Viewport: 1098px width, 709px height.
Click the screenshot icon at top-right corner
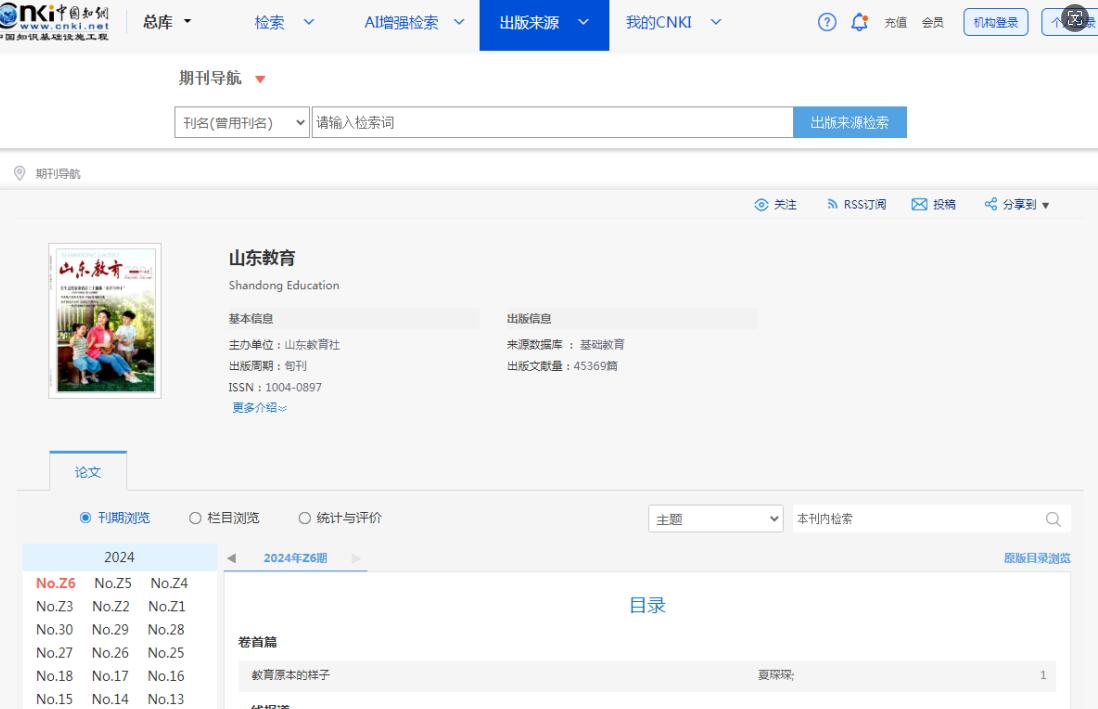click(x=1076, y=18)
